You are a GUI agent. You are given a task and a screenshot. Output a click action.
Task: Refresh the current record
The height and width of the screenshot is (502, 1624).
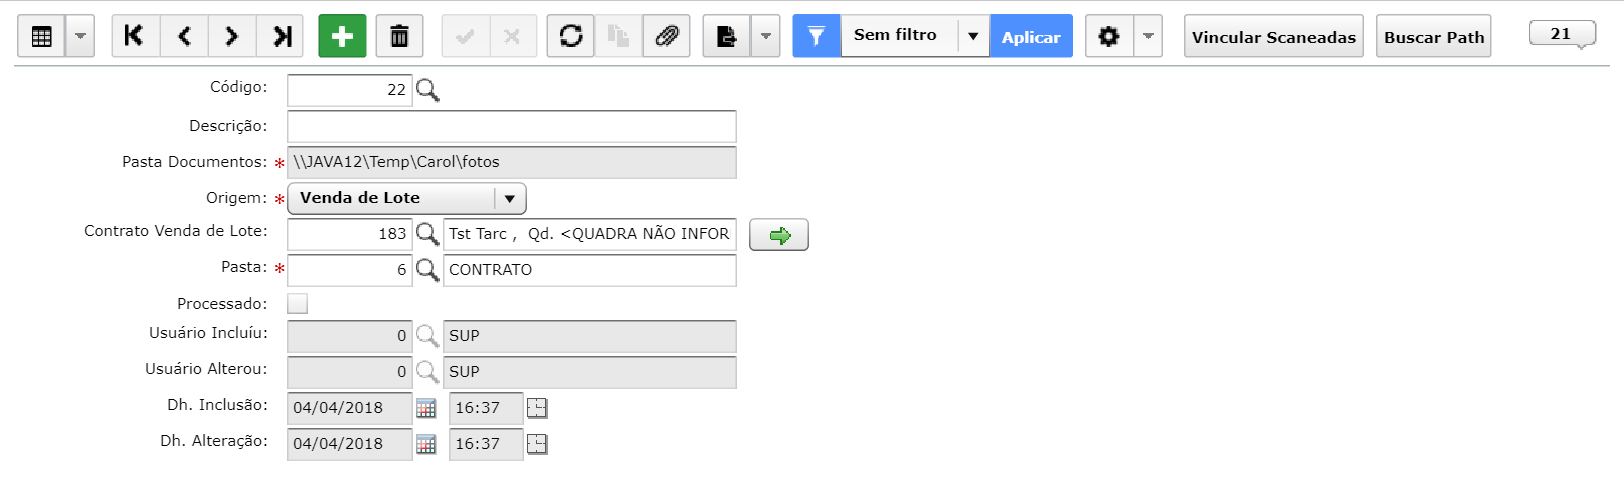570,36
